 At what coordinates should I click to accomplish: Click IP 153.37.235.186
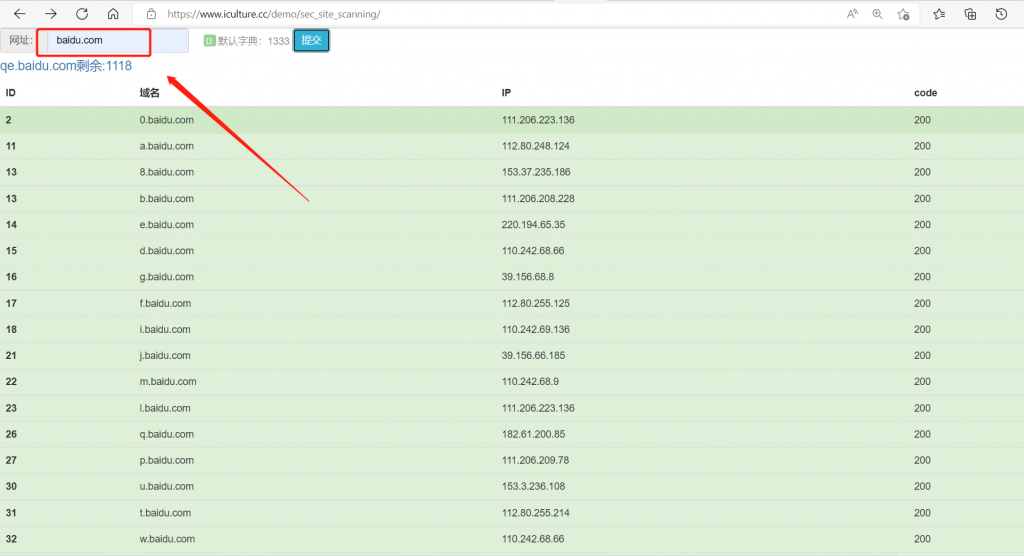[536, 172]
